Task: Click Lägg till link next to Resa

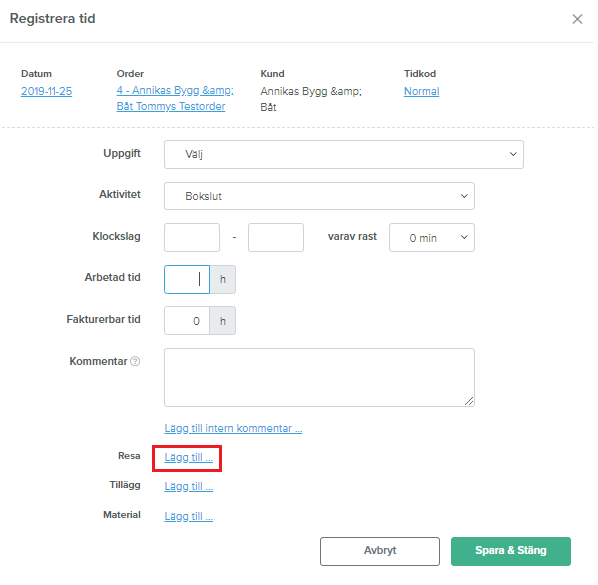Action: pyautogui.click(x=188, y=457)
